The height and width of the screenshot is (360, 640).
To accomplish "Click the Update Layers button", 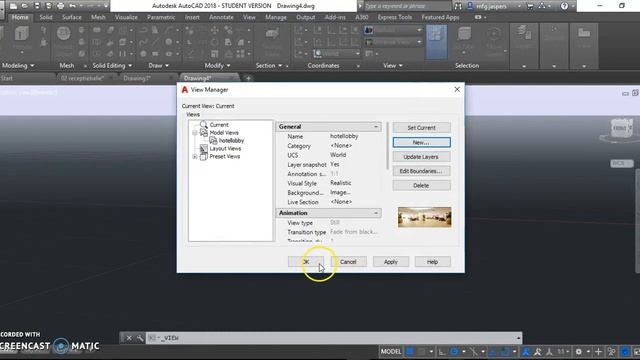I will click(x=421, y=157).
